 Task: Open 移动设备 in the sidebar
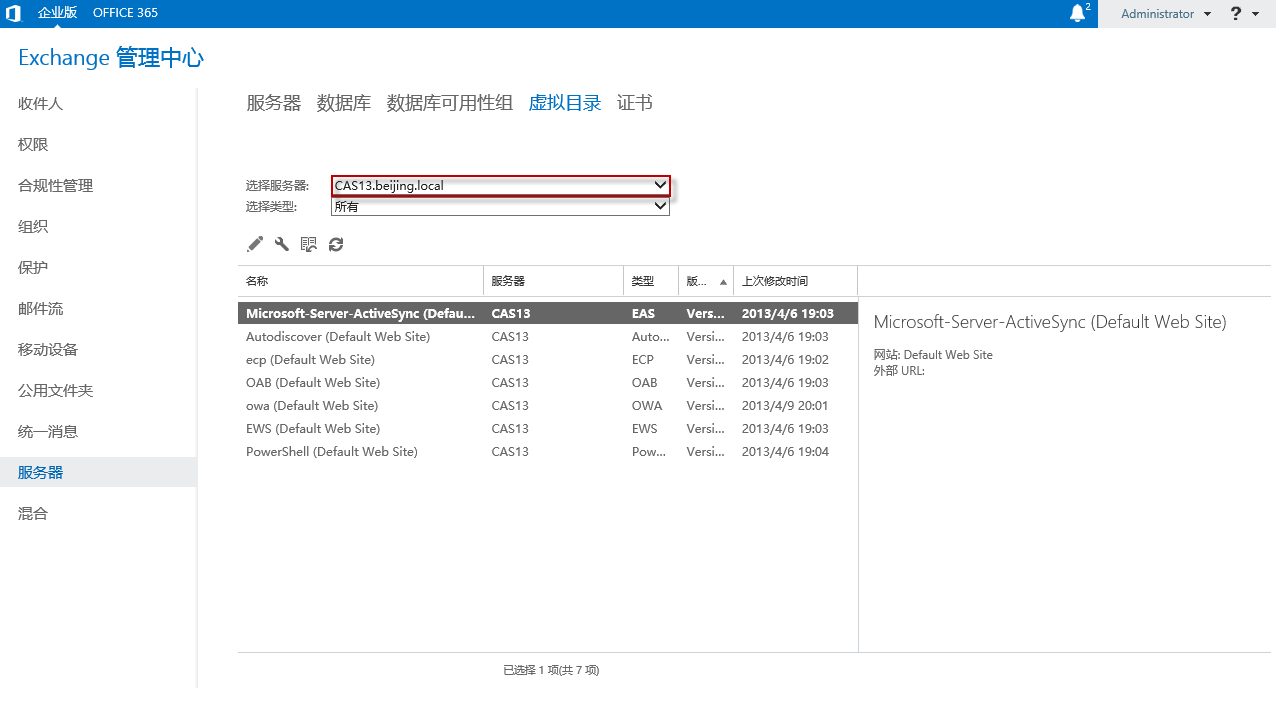[48, 350]
